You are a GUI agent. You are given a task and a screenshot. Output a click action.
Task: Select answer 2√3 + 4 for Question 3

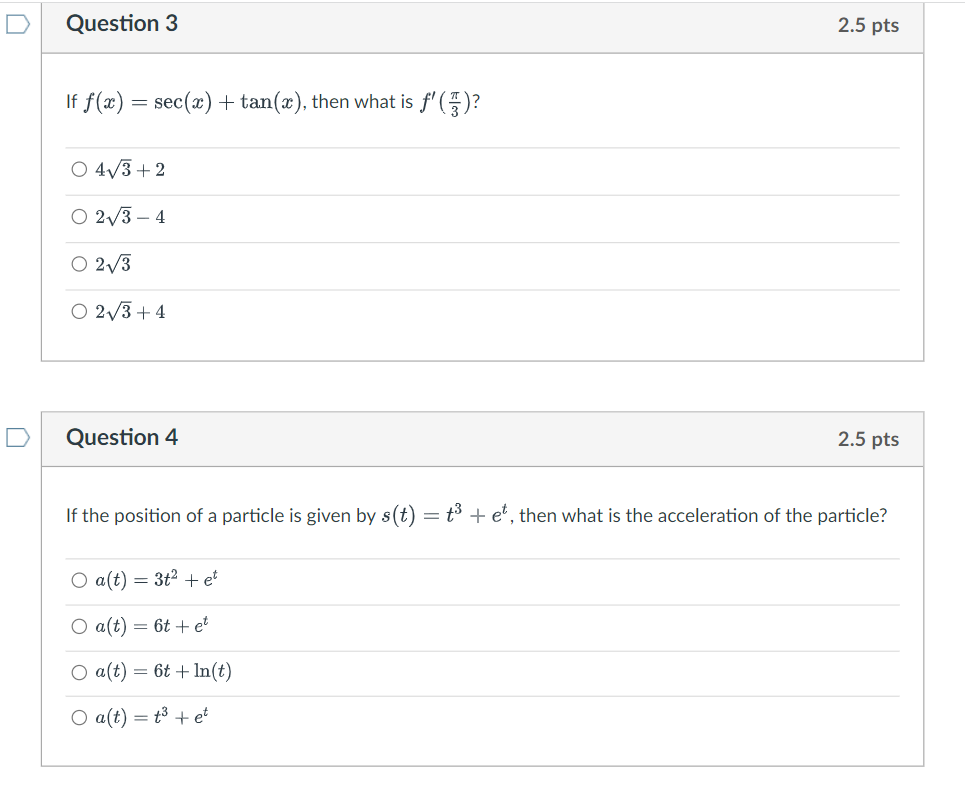pyautogui.click(x=79, y=311)
